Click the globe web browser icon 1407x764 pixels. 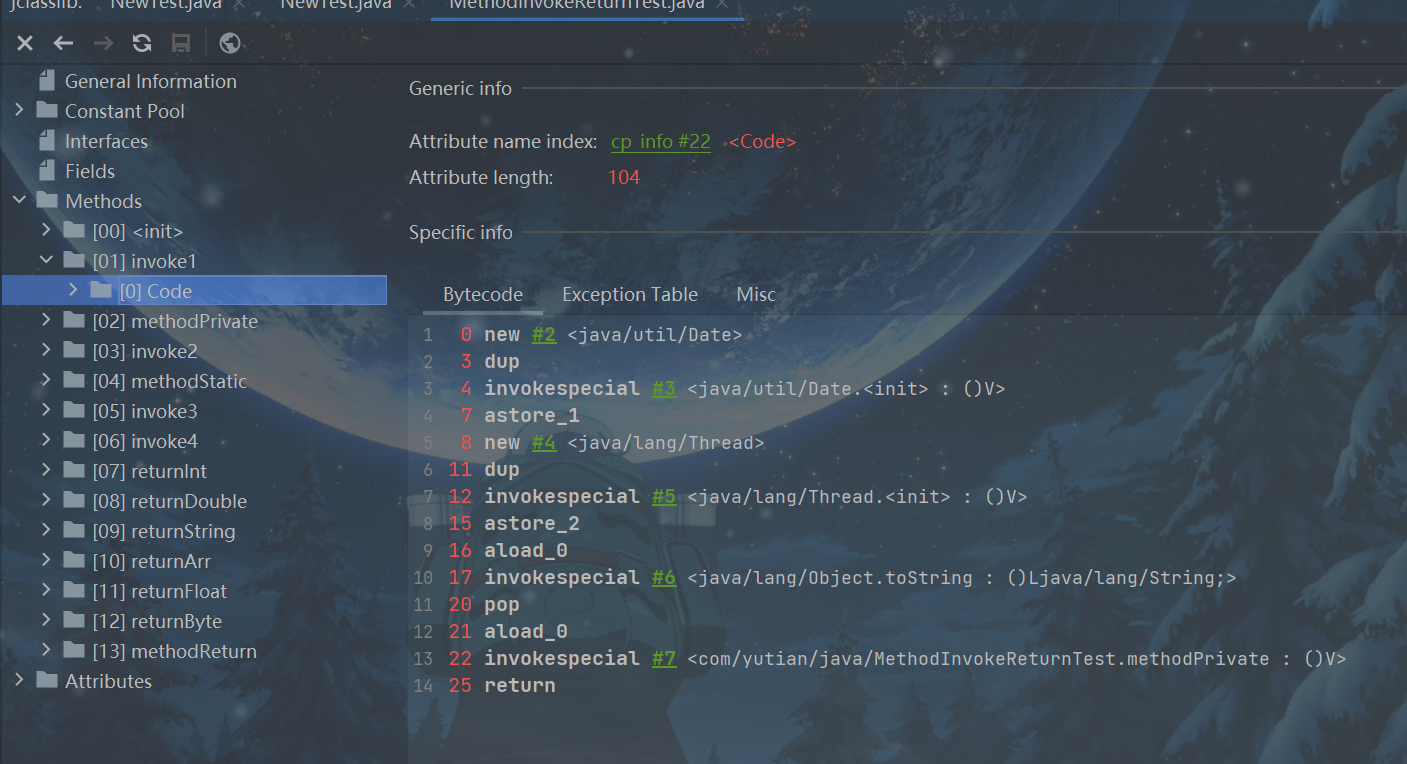coord(229,43)
